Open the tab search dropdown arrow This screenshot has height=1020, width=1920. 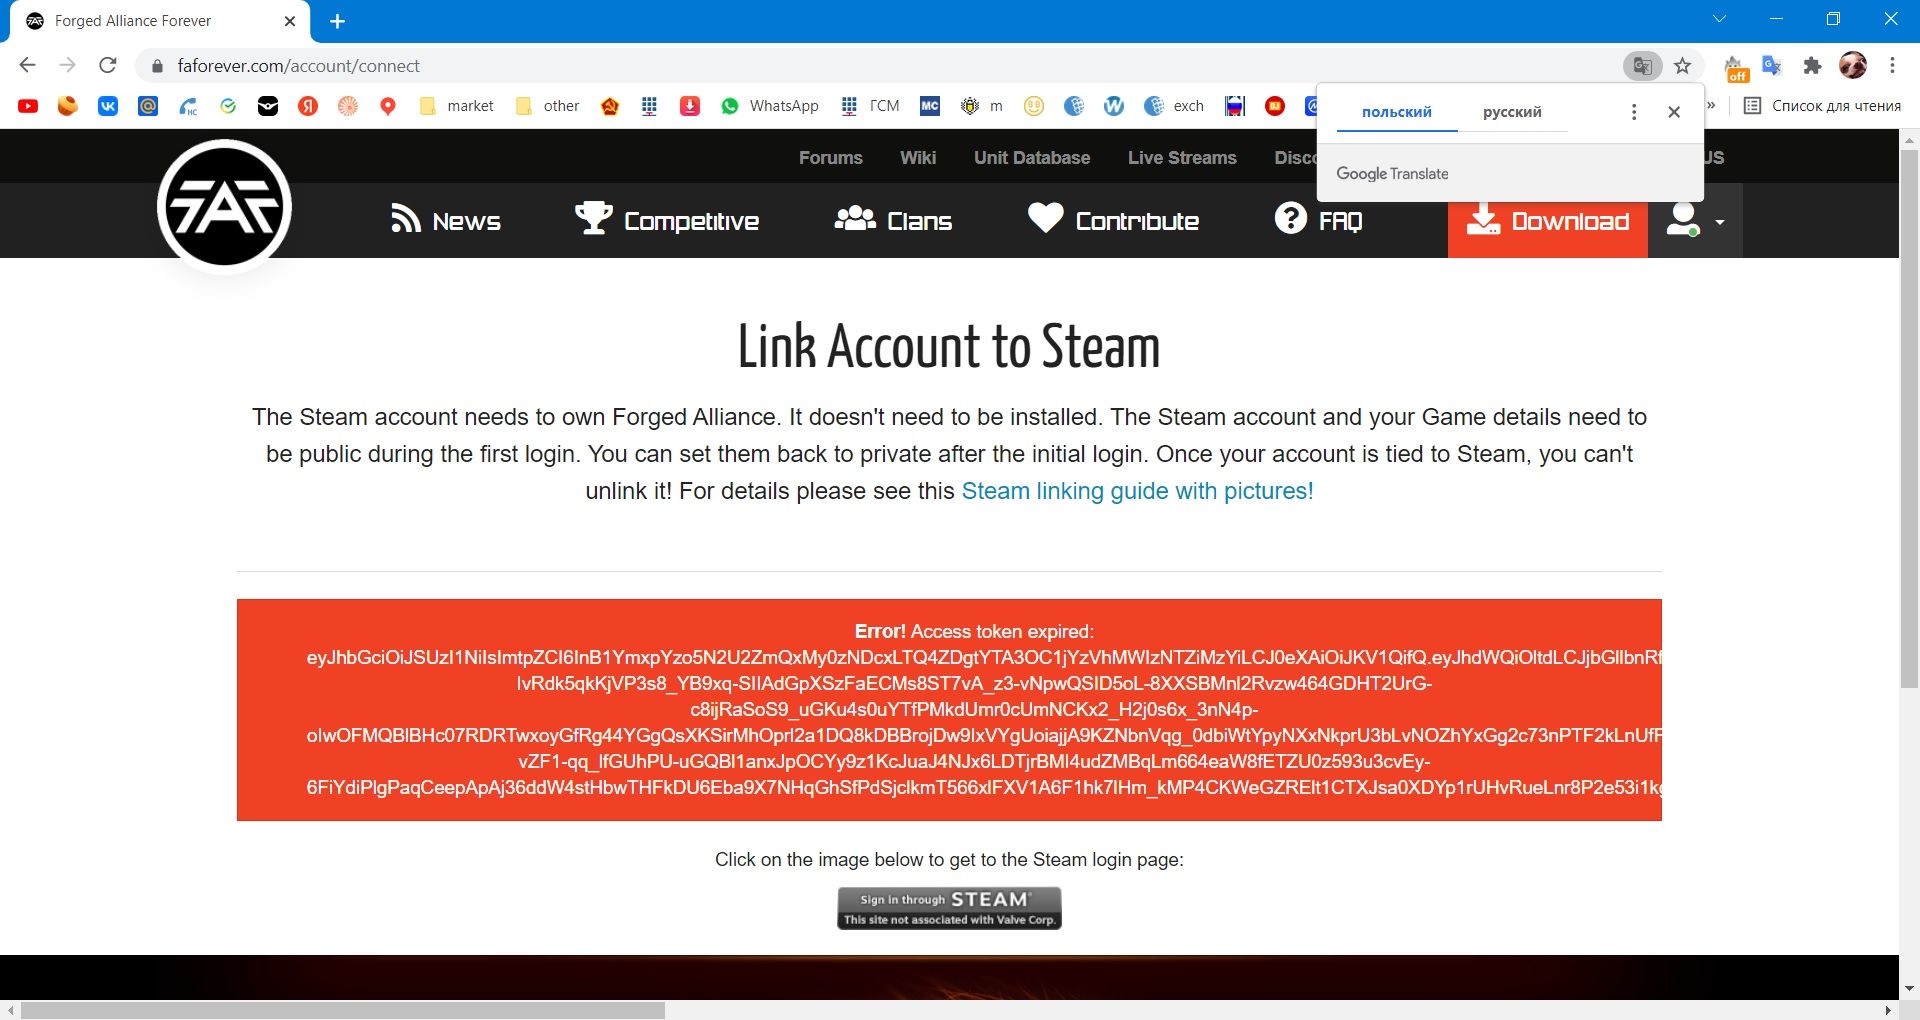[1720, 19]
